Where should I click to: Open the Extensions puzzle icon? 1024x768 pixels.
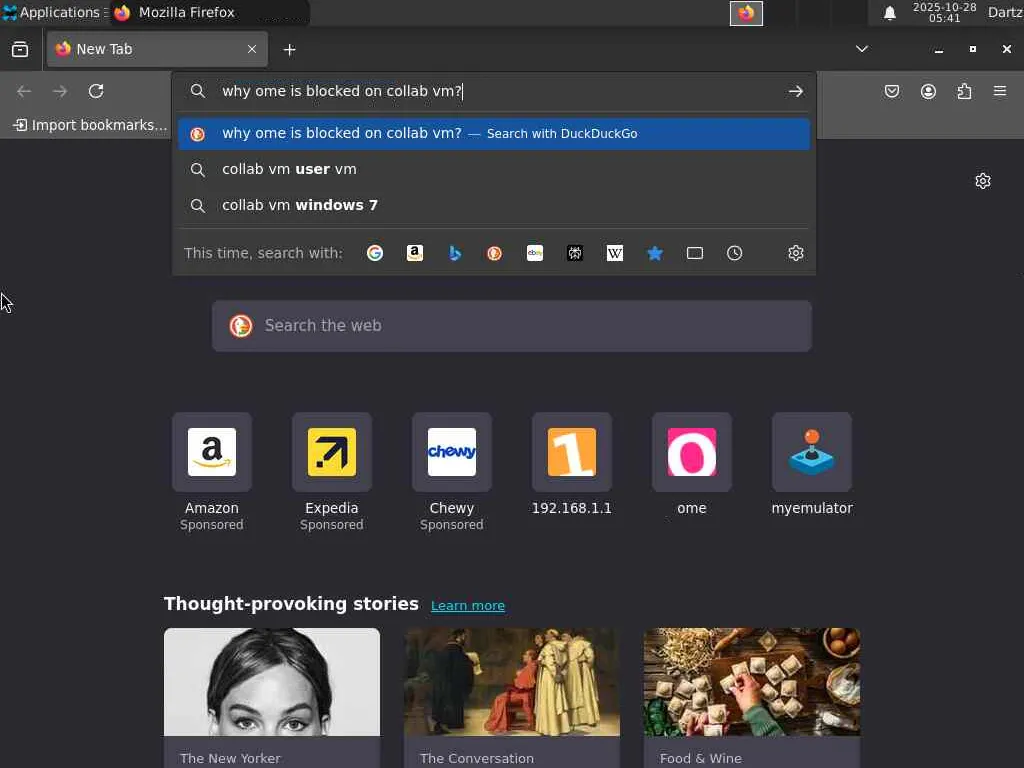pyautogui.click(x=964, y=91)
